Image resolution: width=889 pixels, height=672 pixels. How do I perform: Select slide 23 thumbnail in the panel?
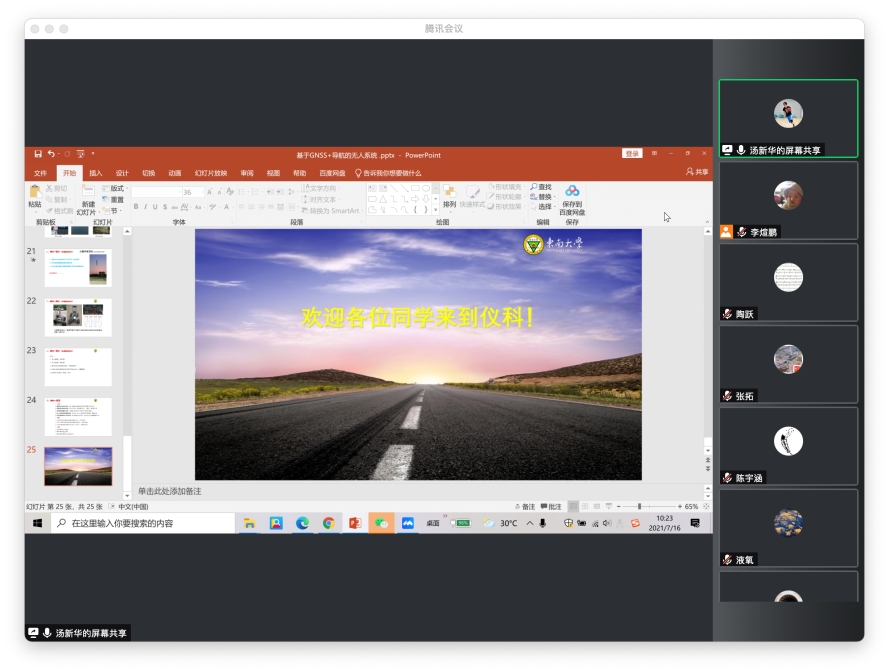pos(78,367)
